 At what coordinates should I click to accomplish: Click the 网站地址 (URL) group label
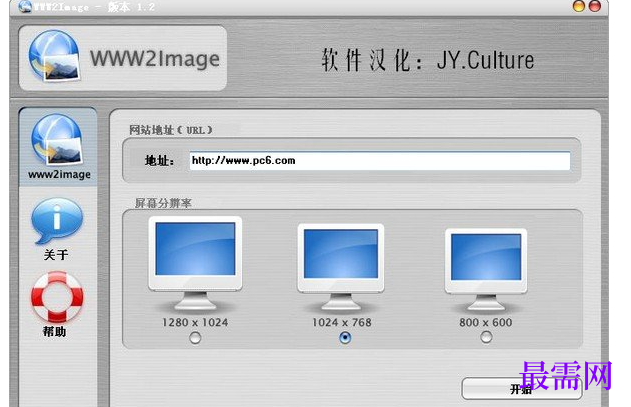171,130
